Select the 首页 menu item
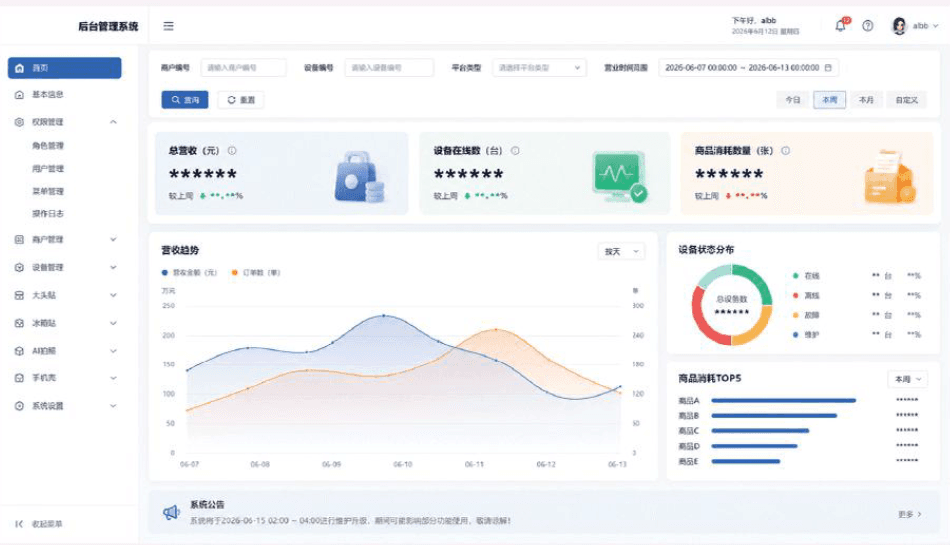The width and height of the screenshot is (950, 545). click(x=64, y=68)
